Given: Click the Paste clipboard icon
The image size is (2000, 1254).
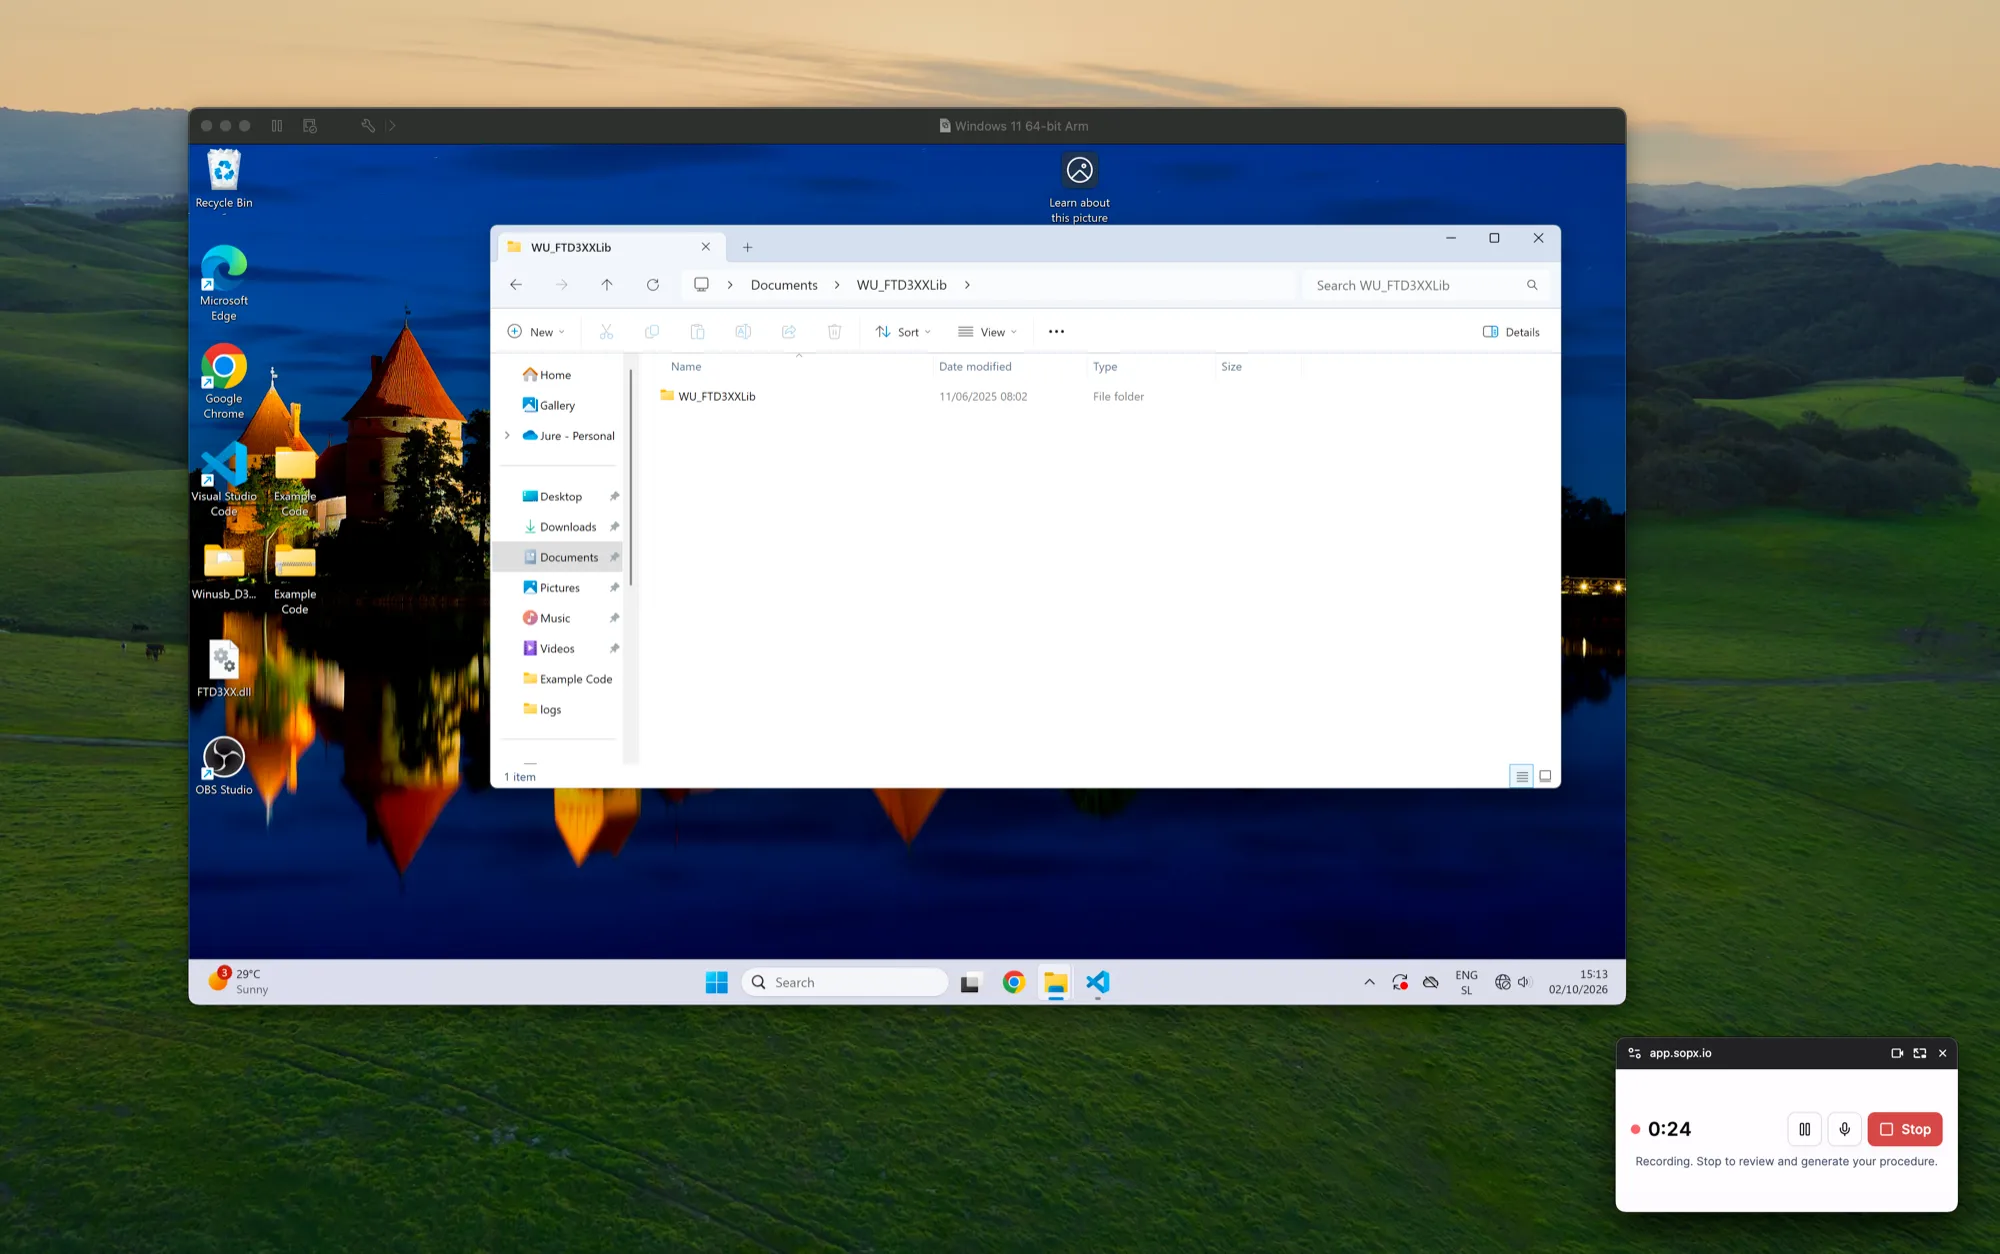Looking at the screenshot, I should pyautogui.click(x=697, y=332).
